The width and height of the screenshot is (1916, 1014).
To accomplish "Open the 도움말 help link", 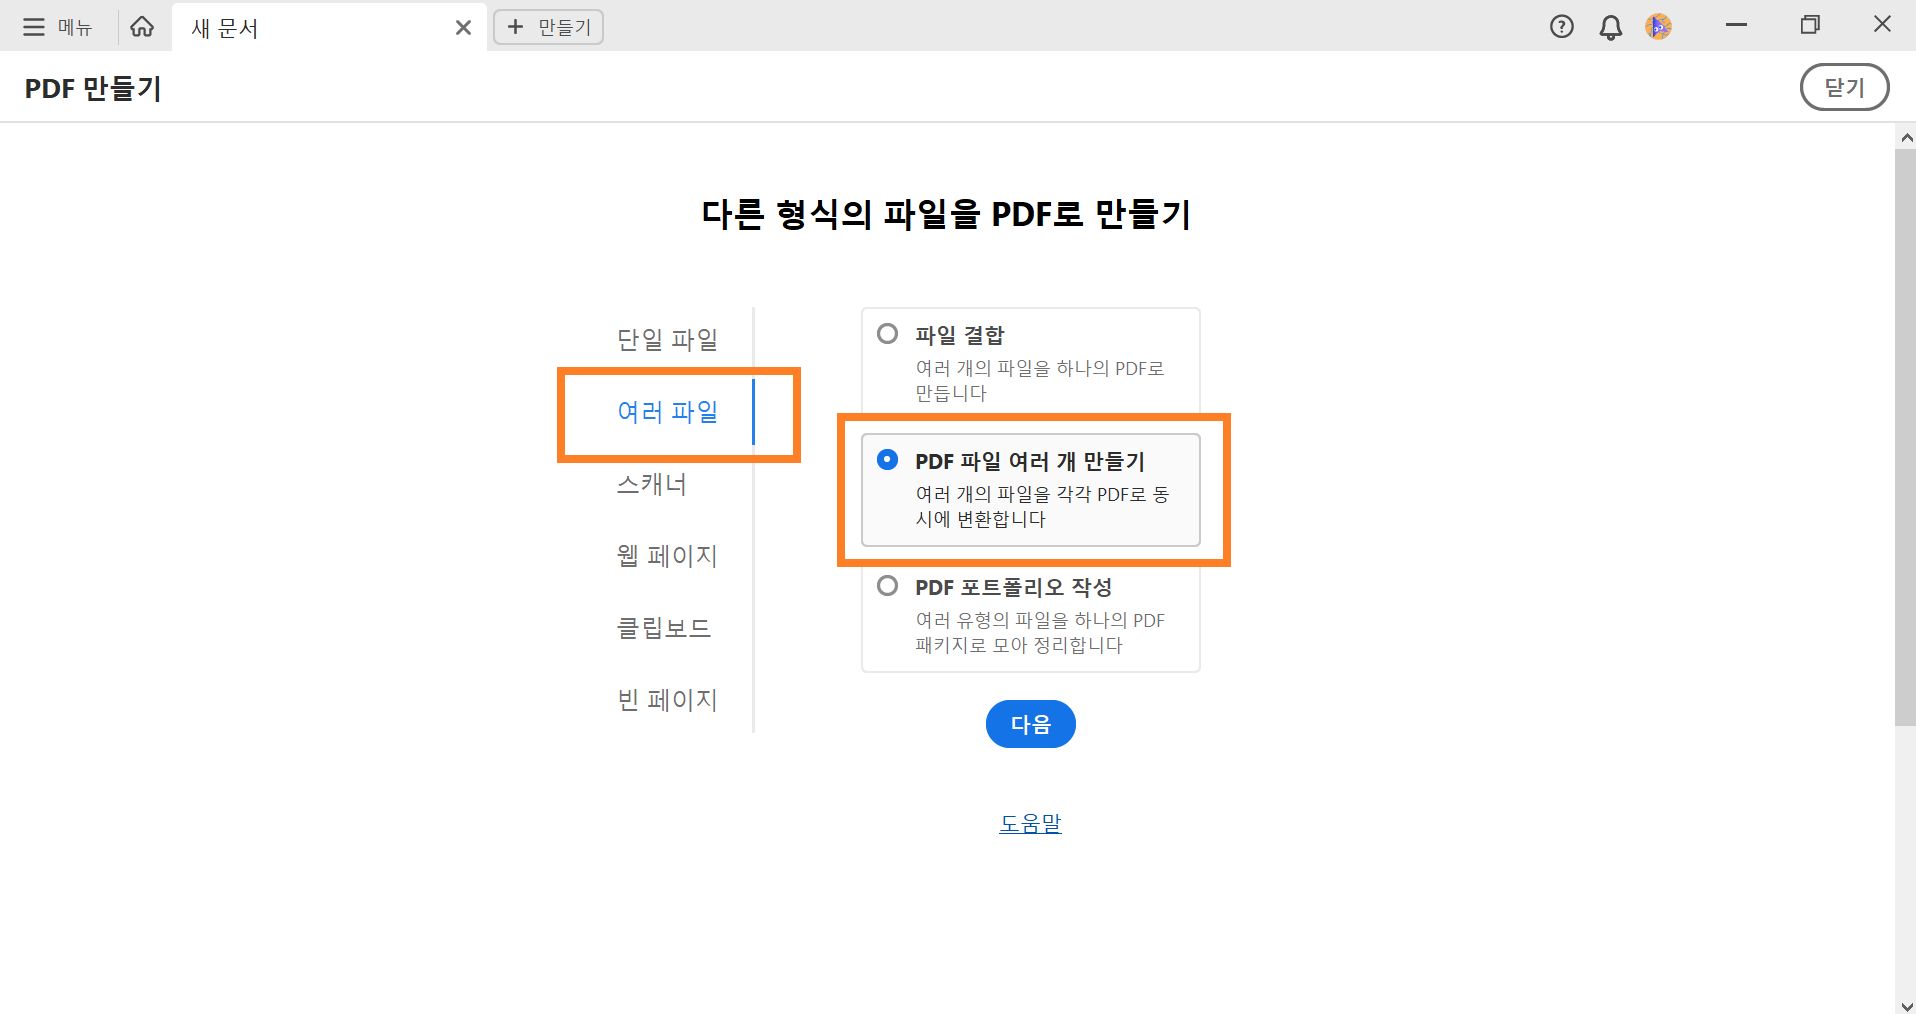I will (x=1030, y=822).
